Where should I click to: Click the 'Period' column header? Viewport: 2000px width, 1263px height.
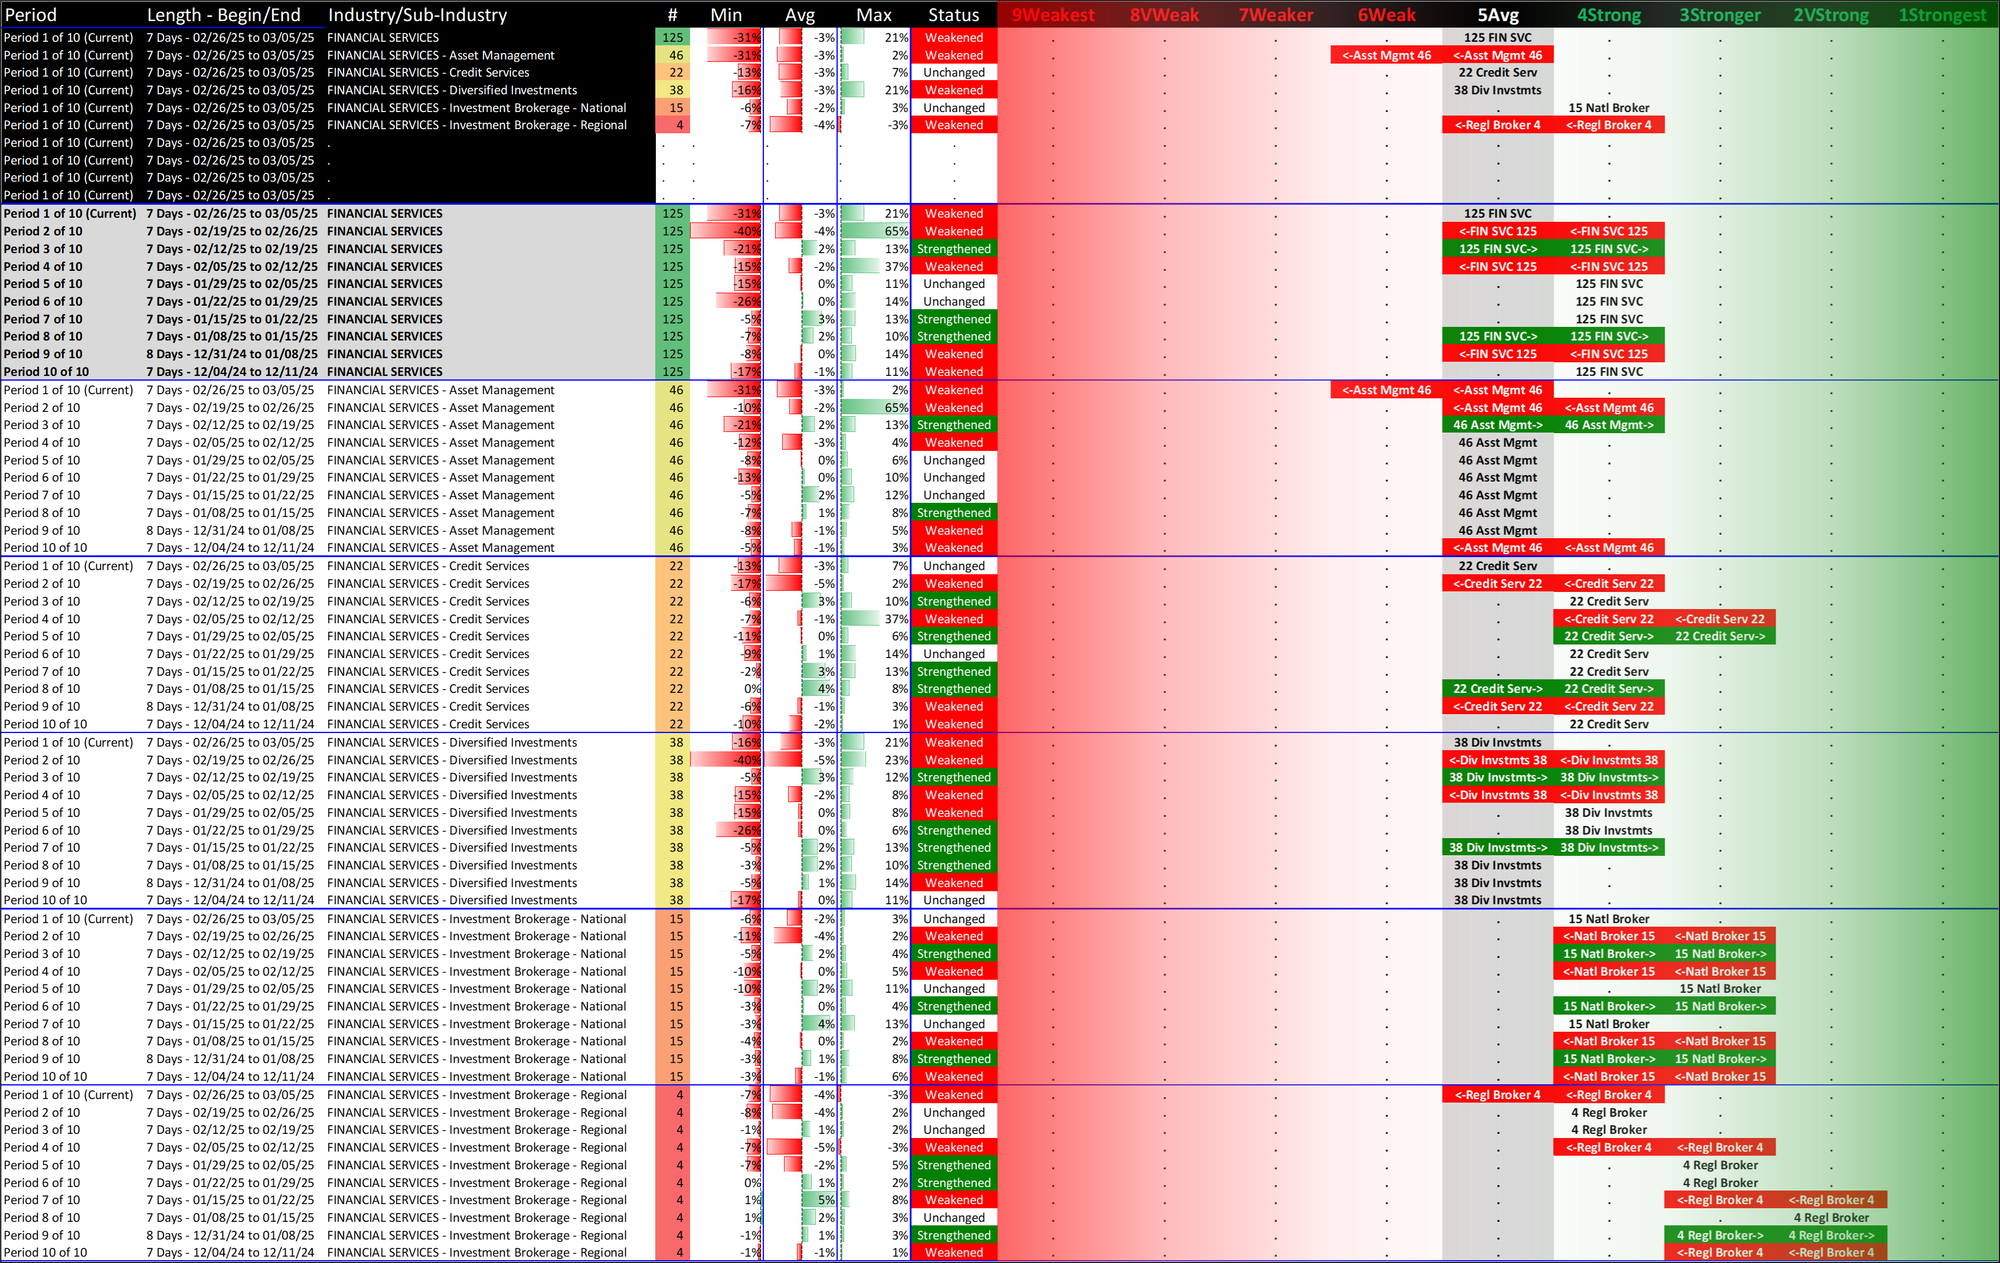31,15
